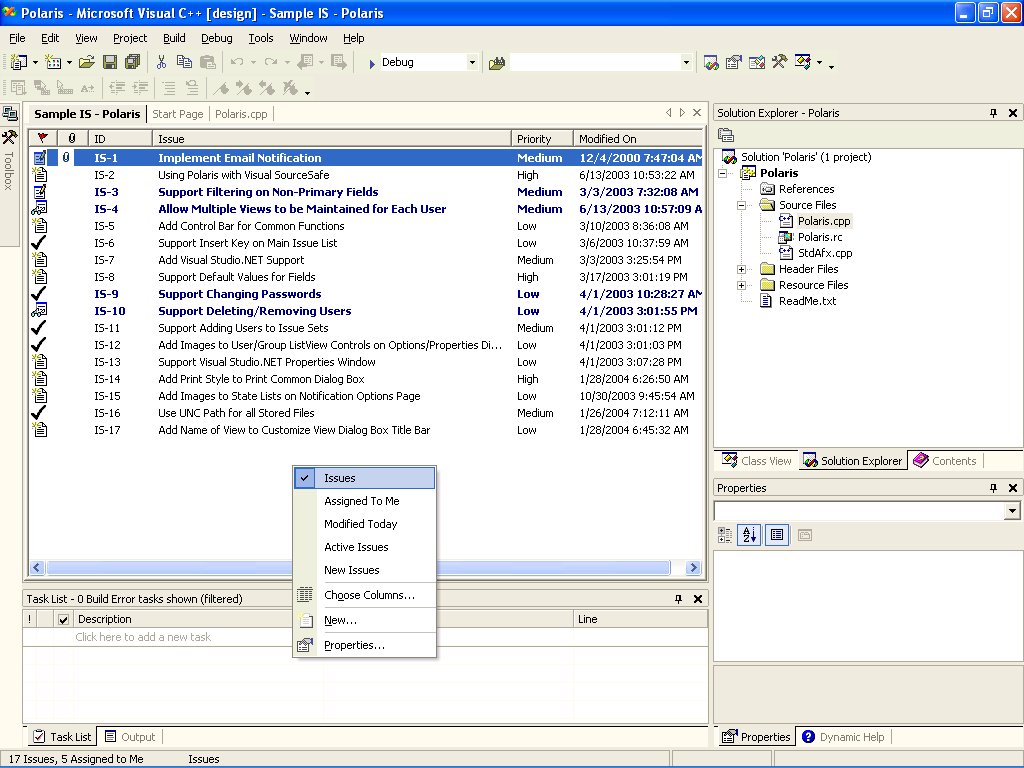
Task: Click the Class View toolbar icon
Action: pos(803,63)
